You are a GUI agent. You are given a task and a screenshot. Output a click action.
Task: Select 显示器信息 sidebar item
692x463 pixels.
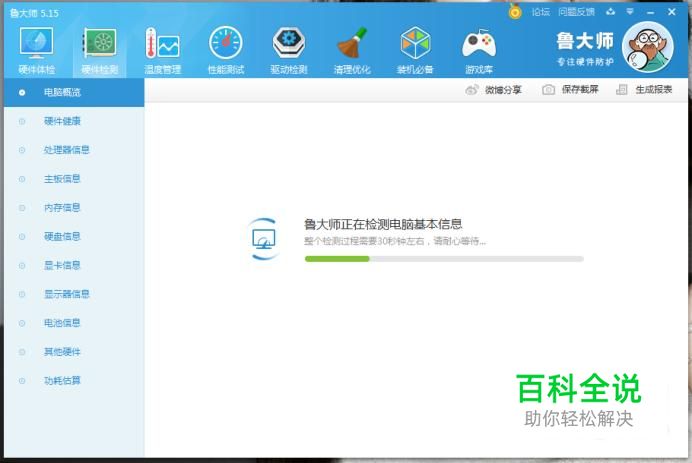click(x=74, y=294)
